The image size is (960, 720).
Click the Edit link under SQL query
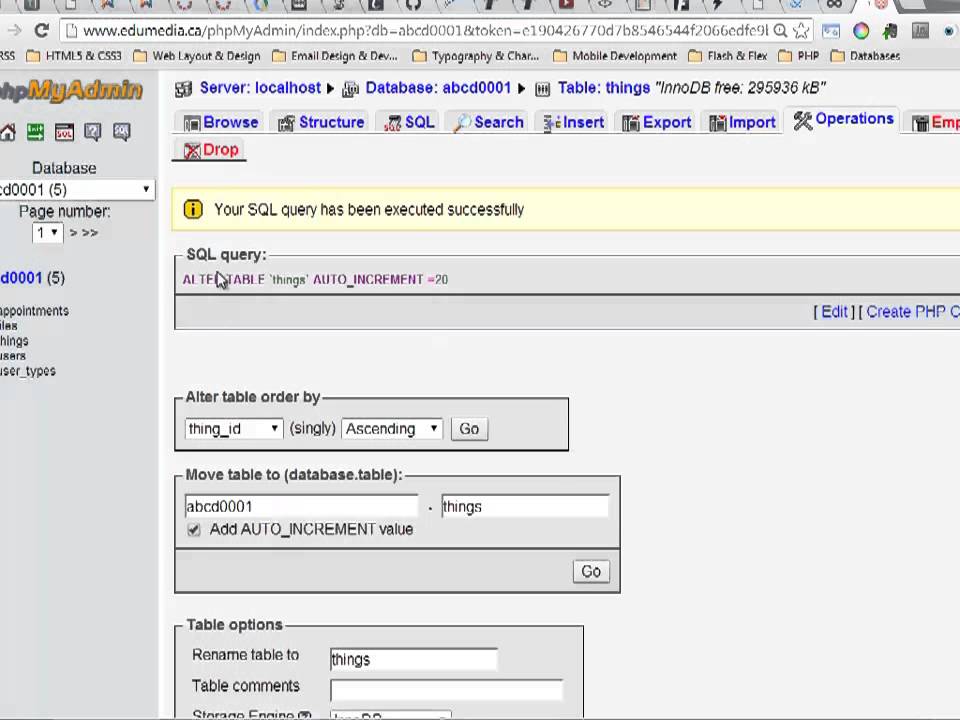(x=834, y=312)
